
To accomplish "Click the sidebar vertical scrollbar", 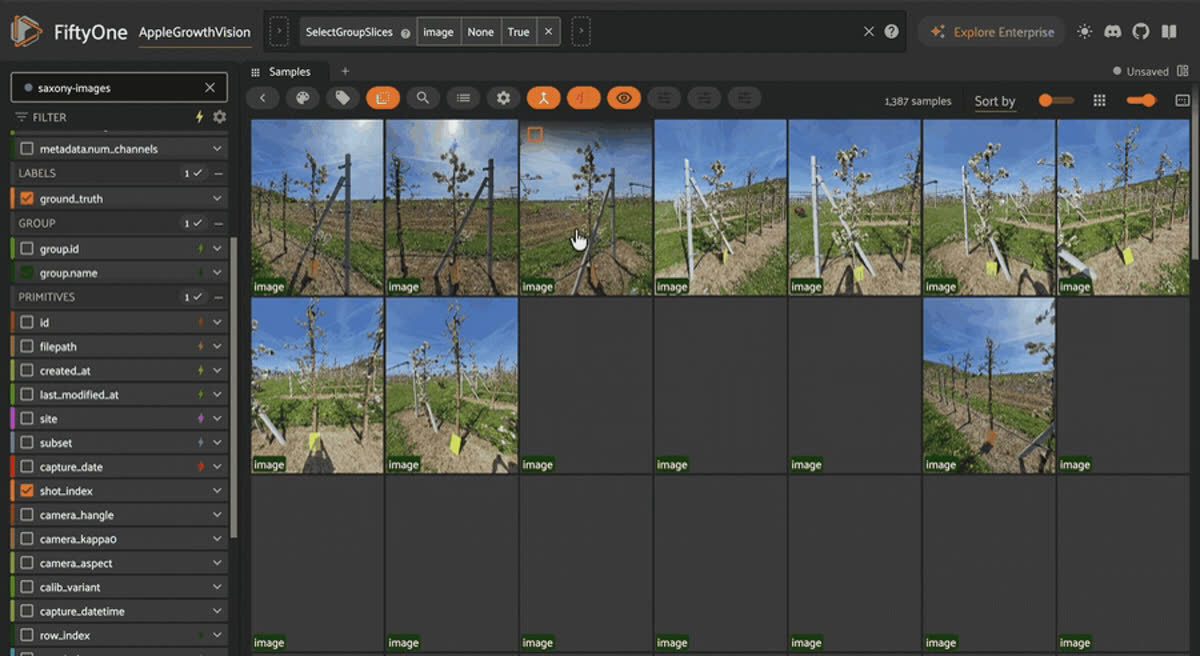I will (234, 387).
